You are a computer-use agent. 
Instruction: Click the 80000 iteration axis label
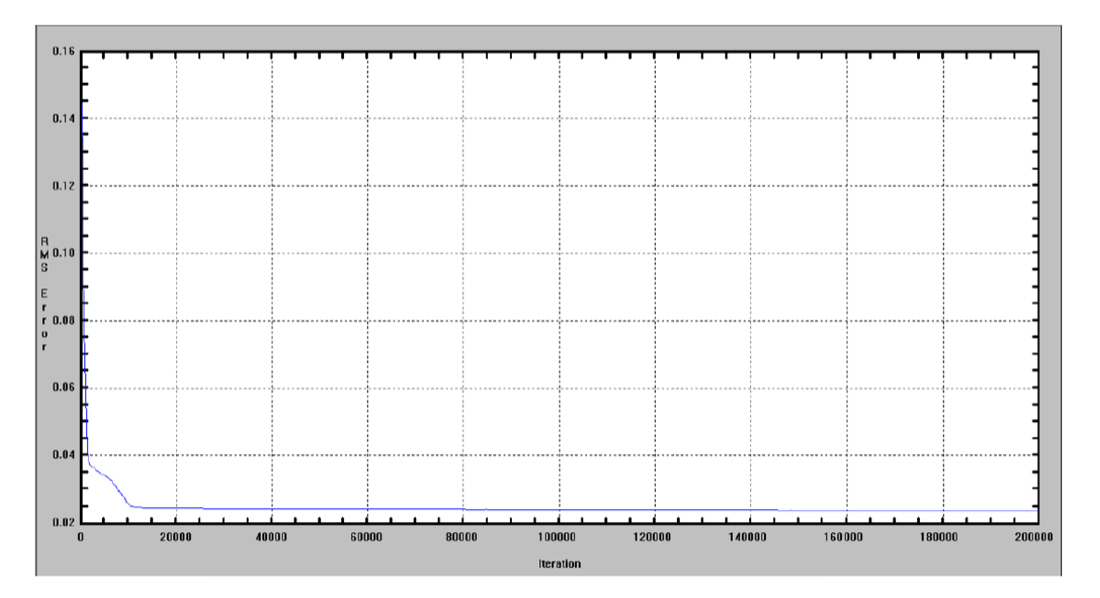click(462, 537)
